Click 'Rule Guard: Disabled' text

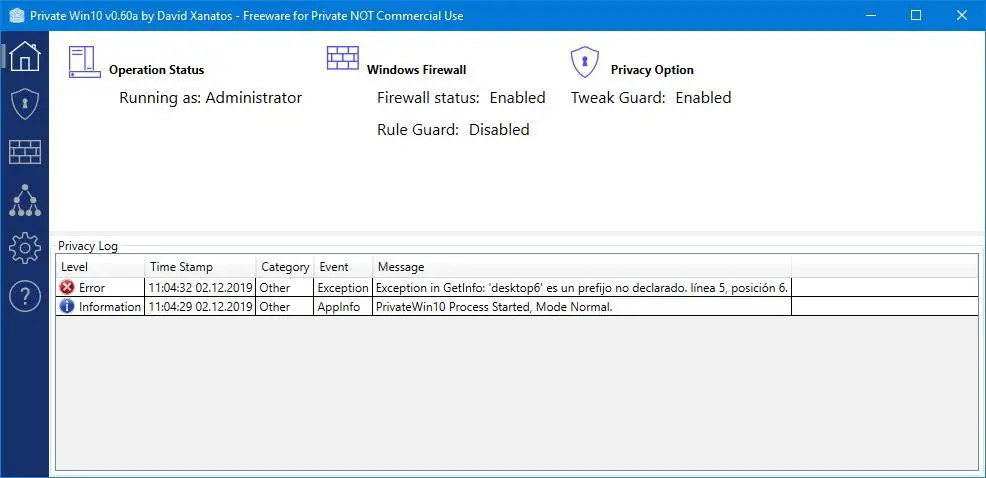pyautogui.click(x=453, y=130)
